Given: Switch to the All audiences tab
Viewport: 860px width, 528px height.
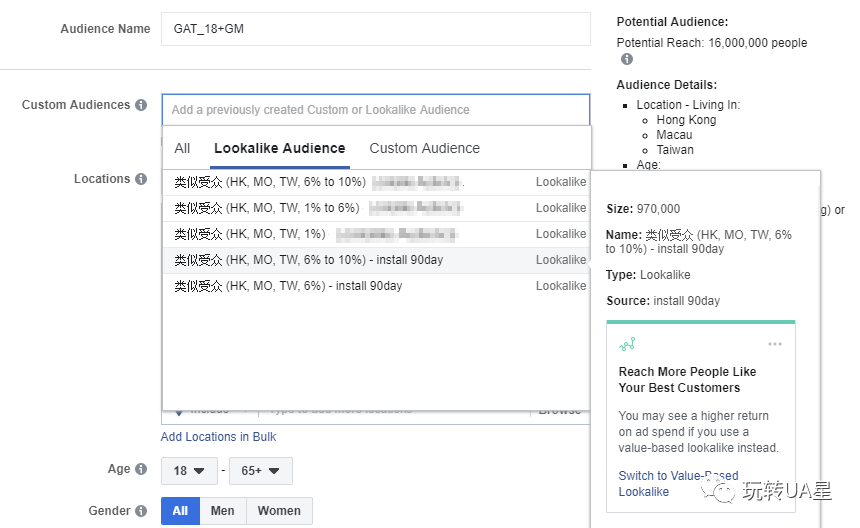Looking at the screenshot, I should tap(182, 148).
